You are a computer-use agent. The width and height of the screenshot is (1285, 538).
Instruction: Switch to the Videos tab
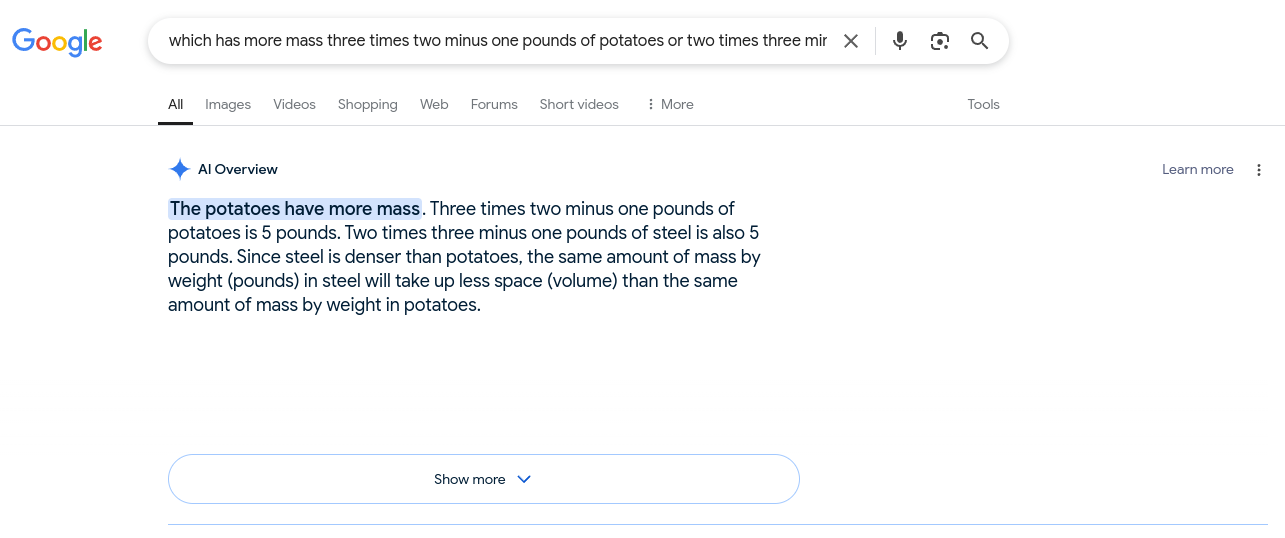(x=294, y=104)
